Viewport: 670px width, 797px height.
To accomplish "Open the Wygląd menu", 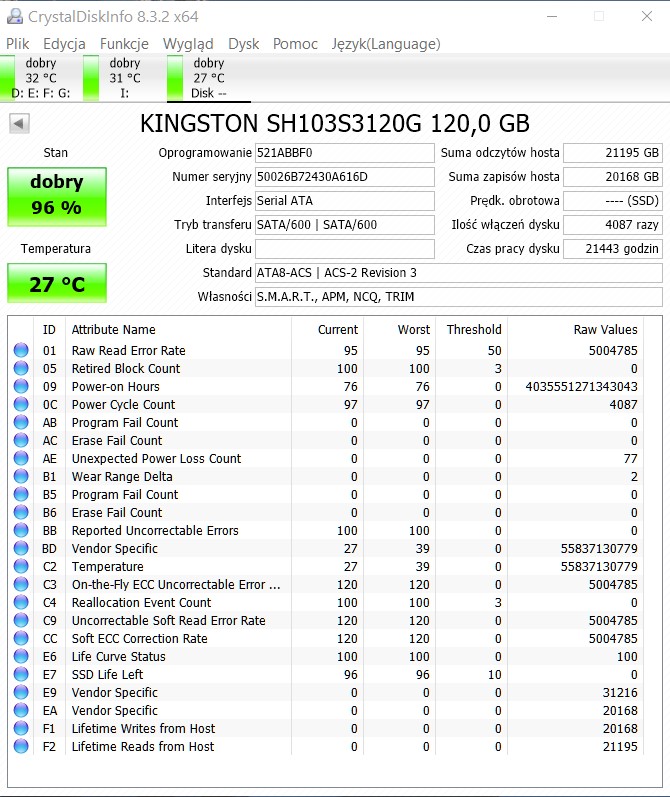I will [188, 44].
